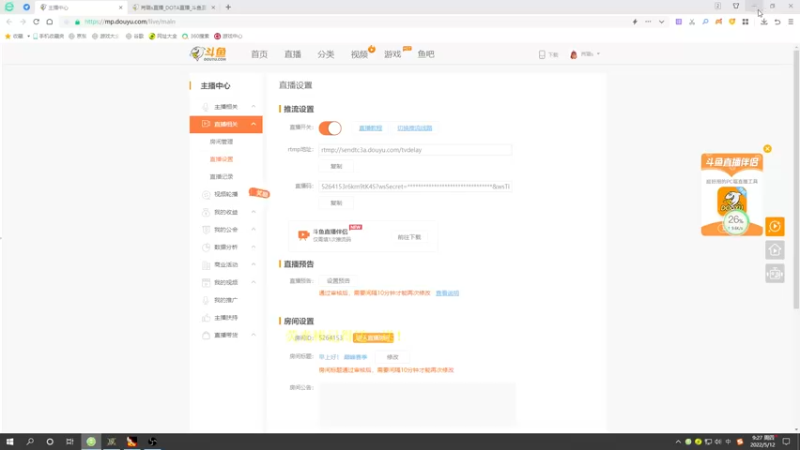The image size is (800, 450).
Task: Open the user avatar dropdown in header
Action: click(x=584, y=54)
